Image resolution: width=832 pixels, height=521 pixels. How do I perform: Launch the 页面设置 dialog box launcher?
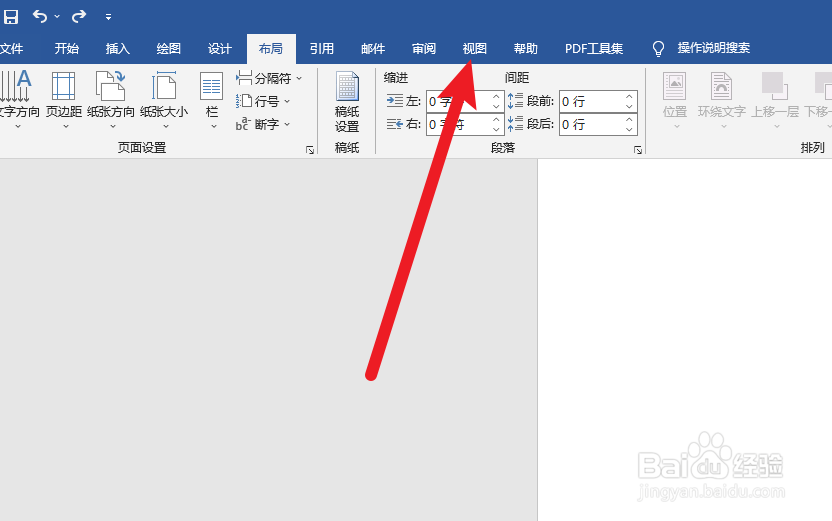click(x=310, y=150)
